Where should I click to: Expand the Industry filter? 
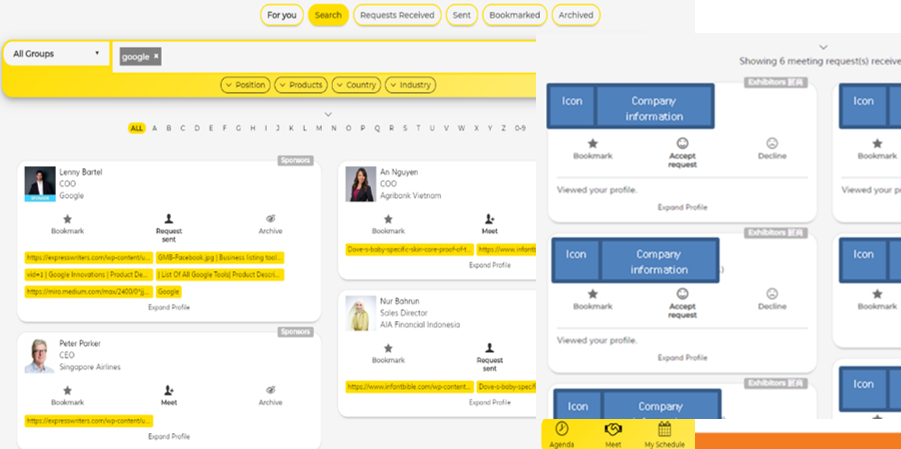(410, 85)
